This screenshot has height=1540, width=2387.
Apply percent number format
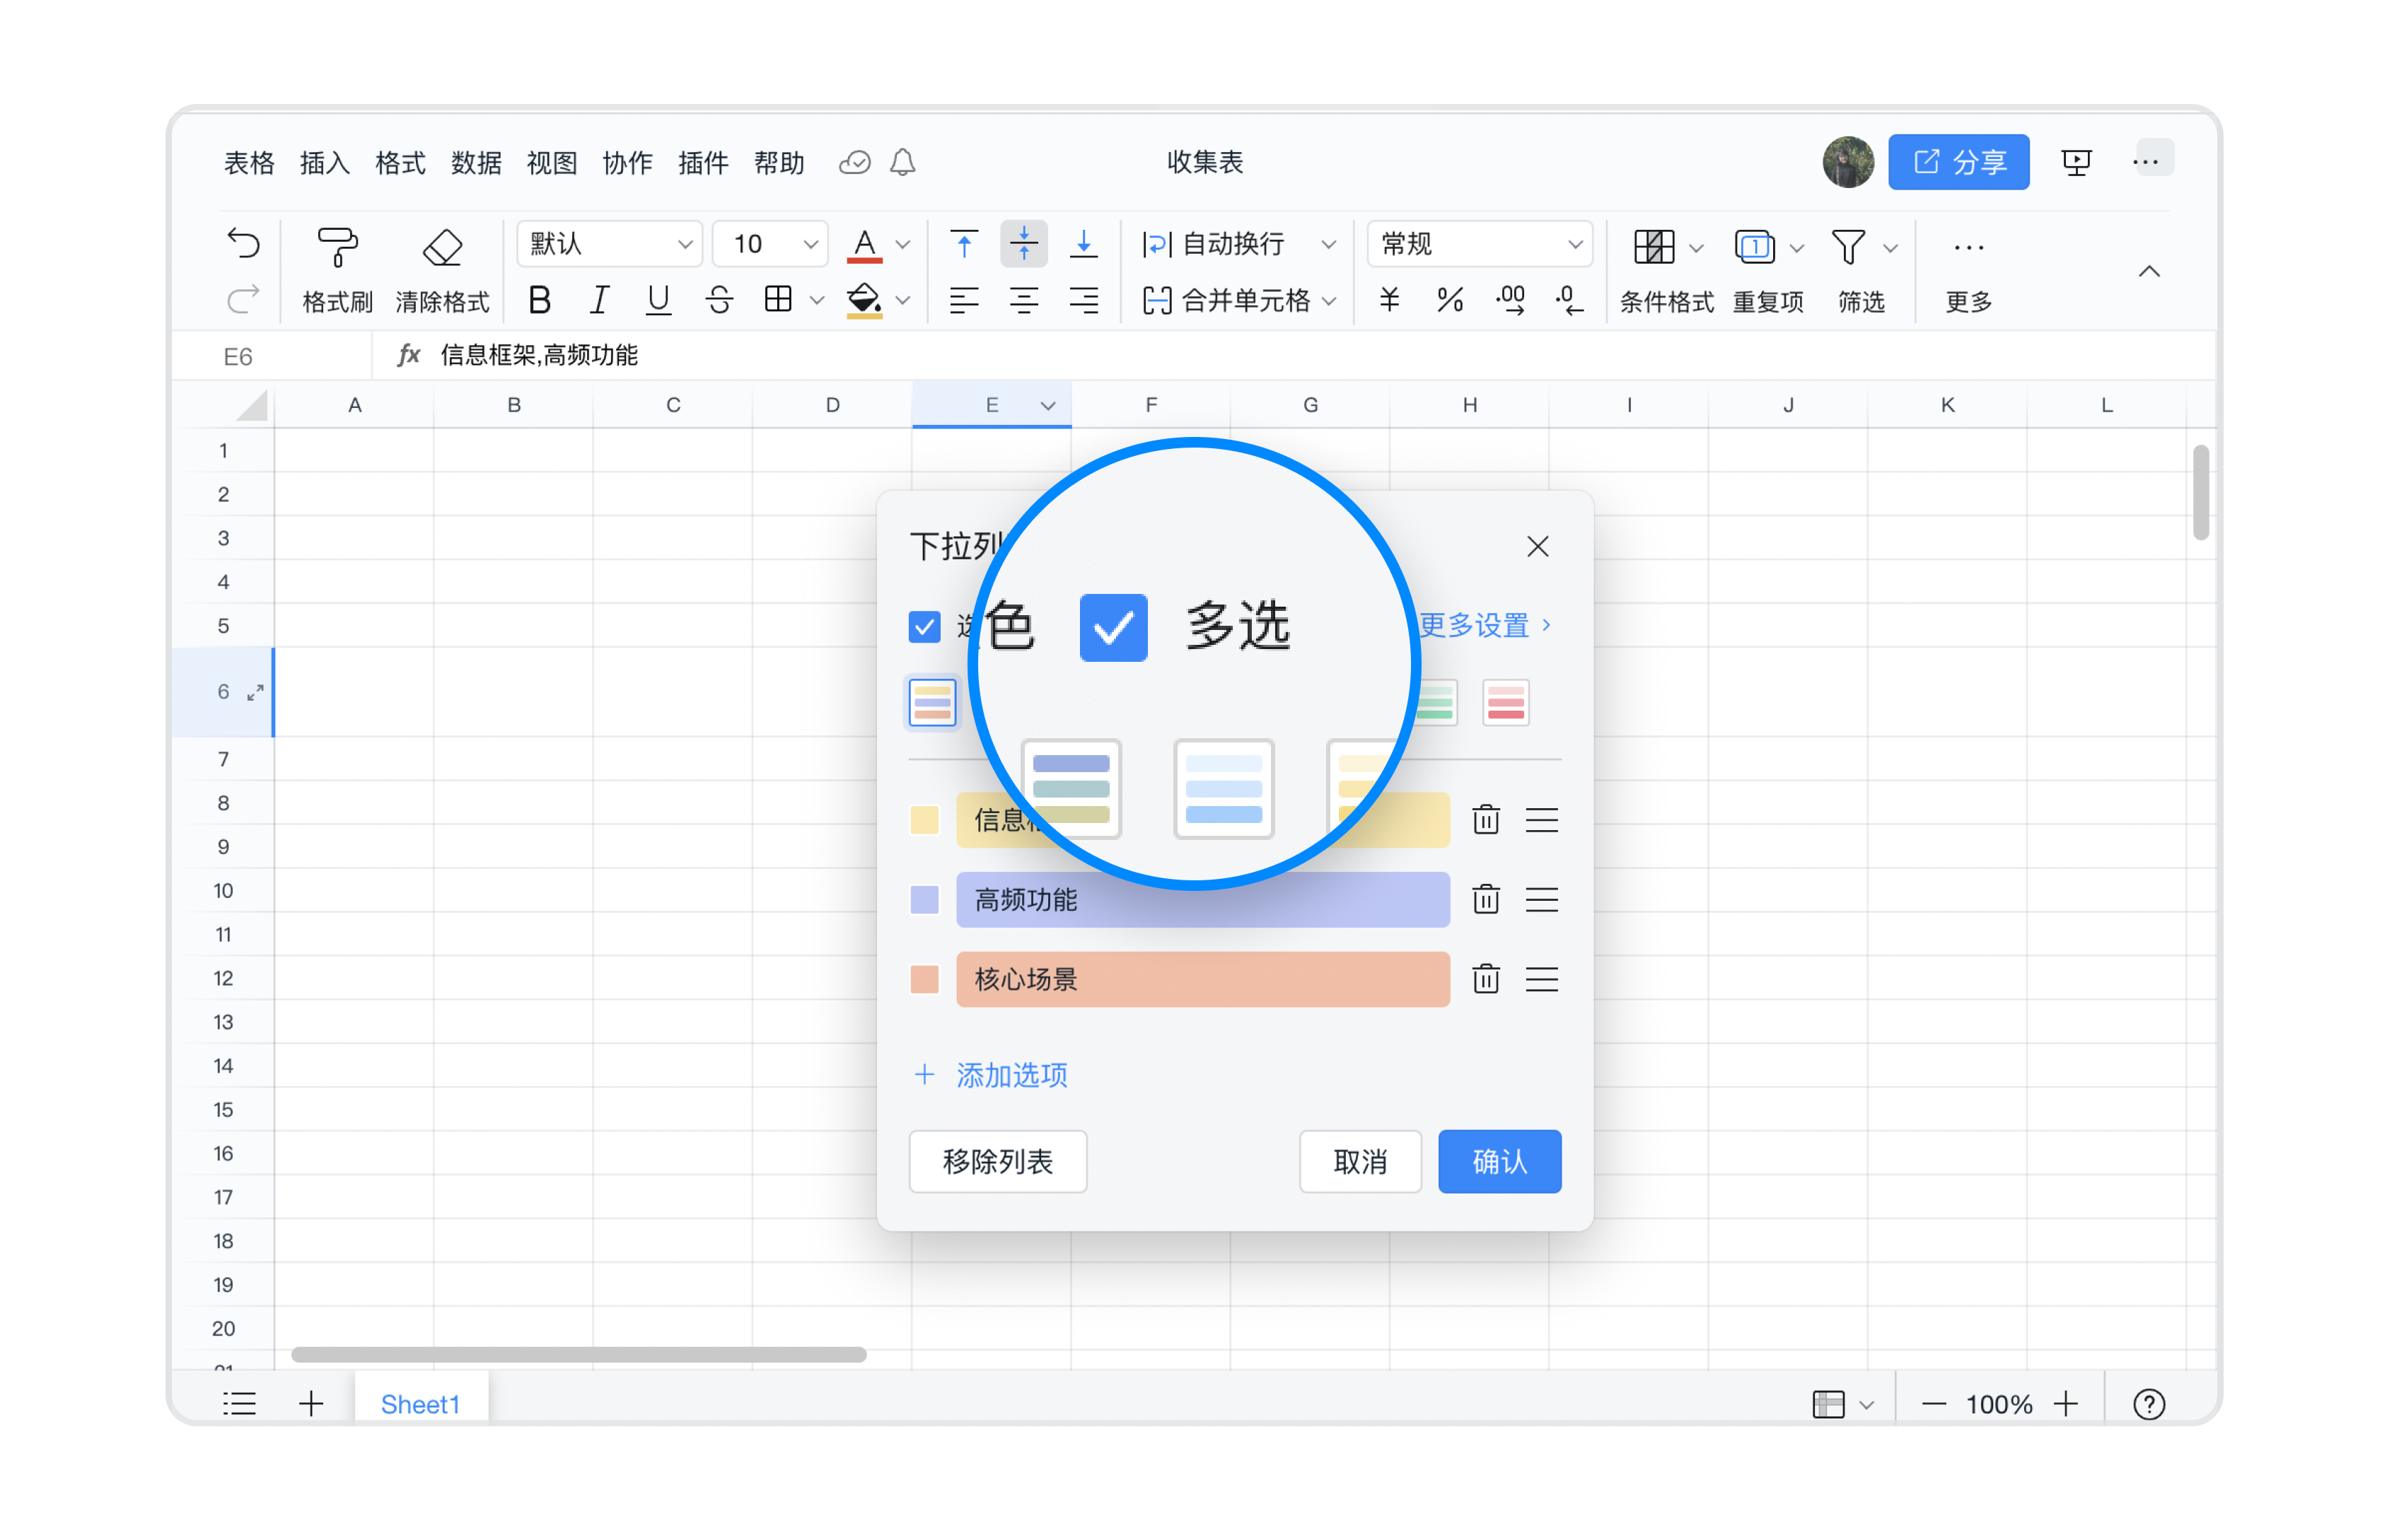click(1450, 300)
